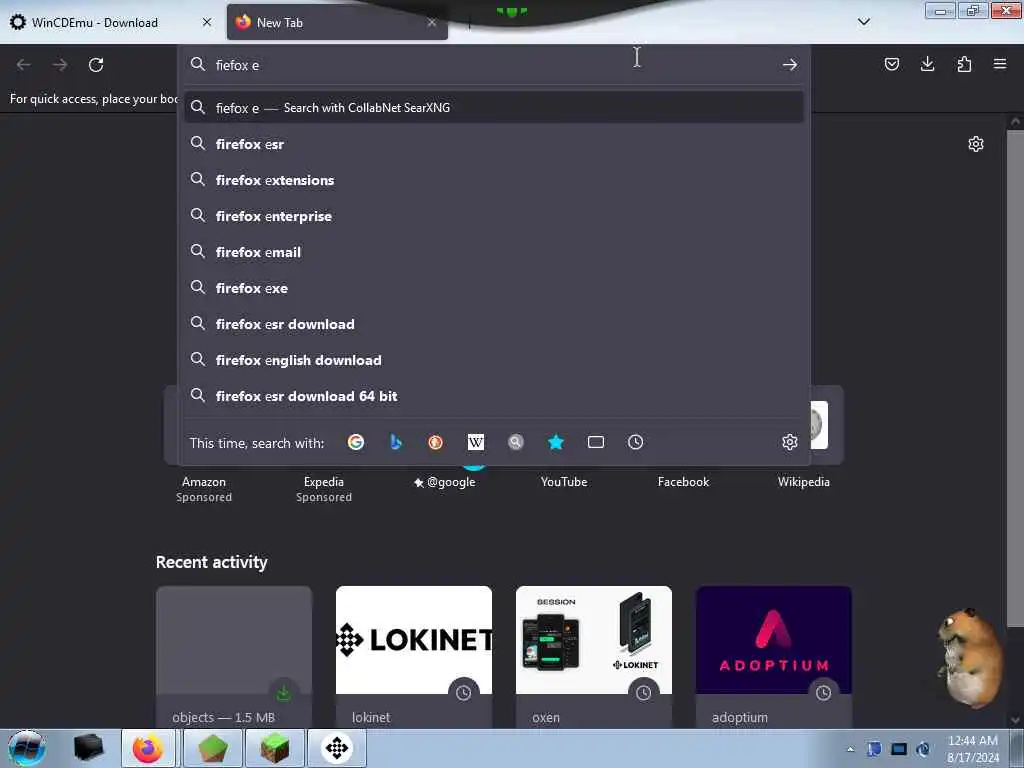Open the Windows Start orb
The width and height of the screenshot is (1024, 768).
[x=27, y=748]
